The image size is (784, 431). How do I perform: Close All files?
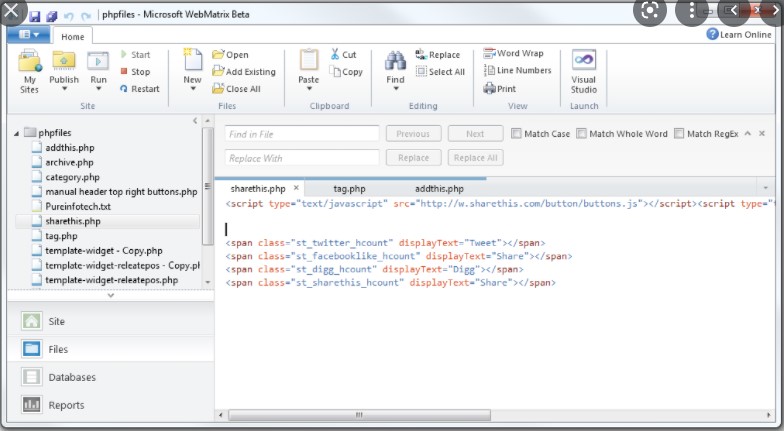click(x=236, y=88)
